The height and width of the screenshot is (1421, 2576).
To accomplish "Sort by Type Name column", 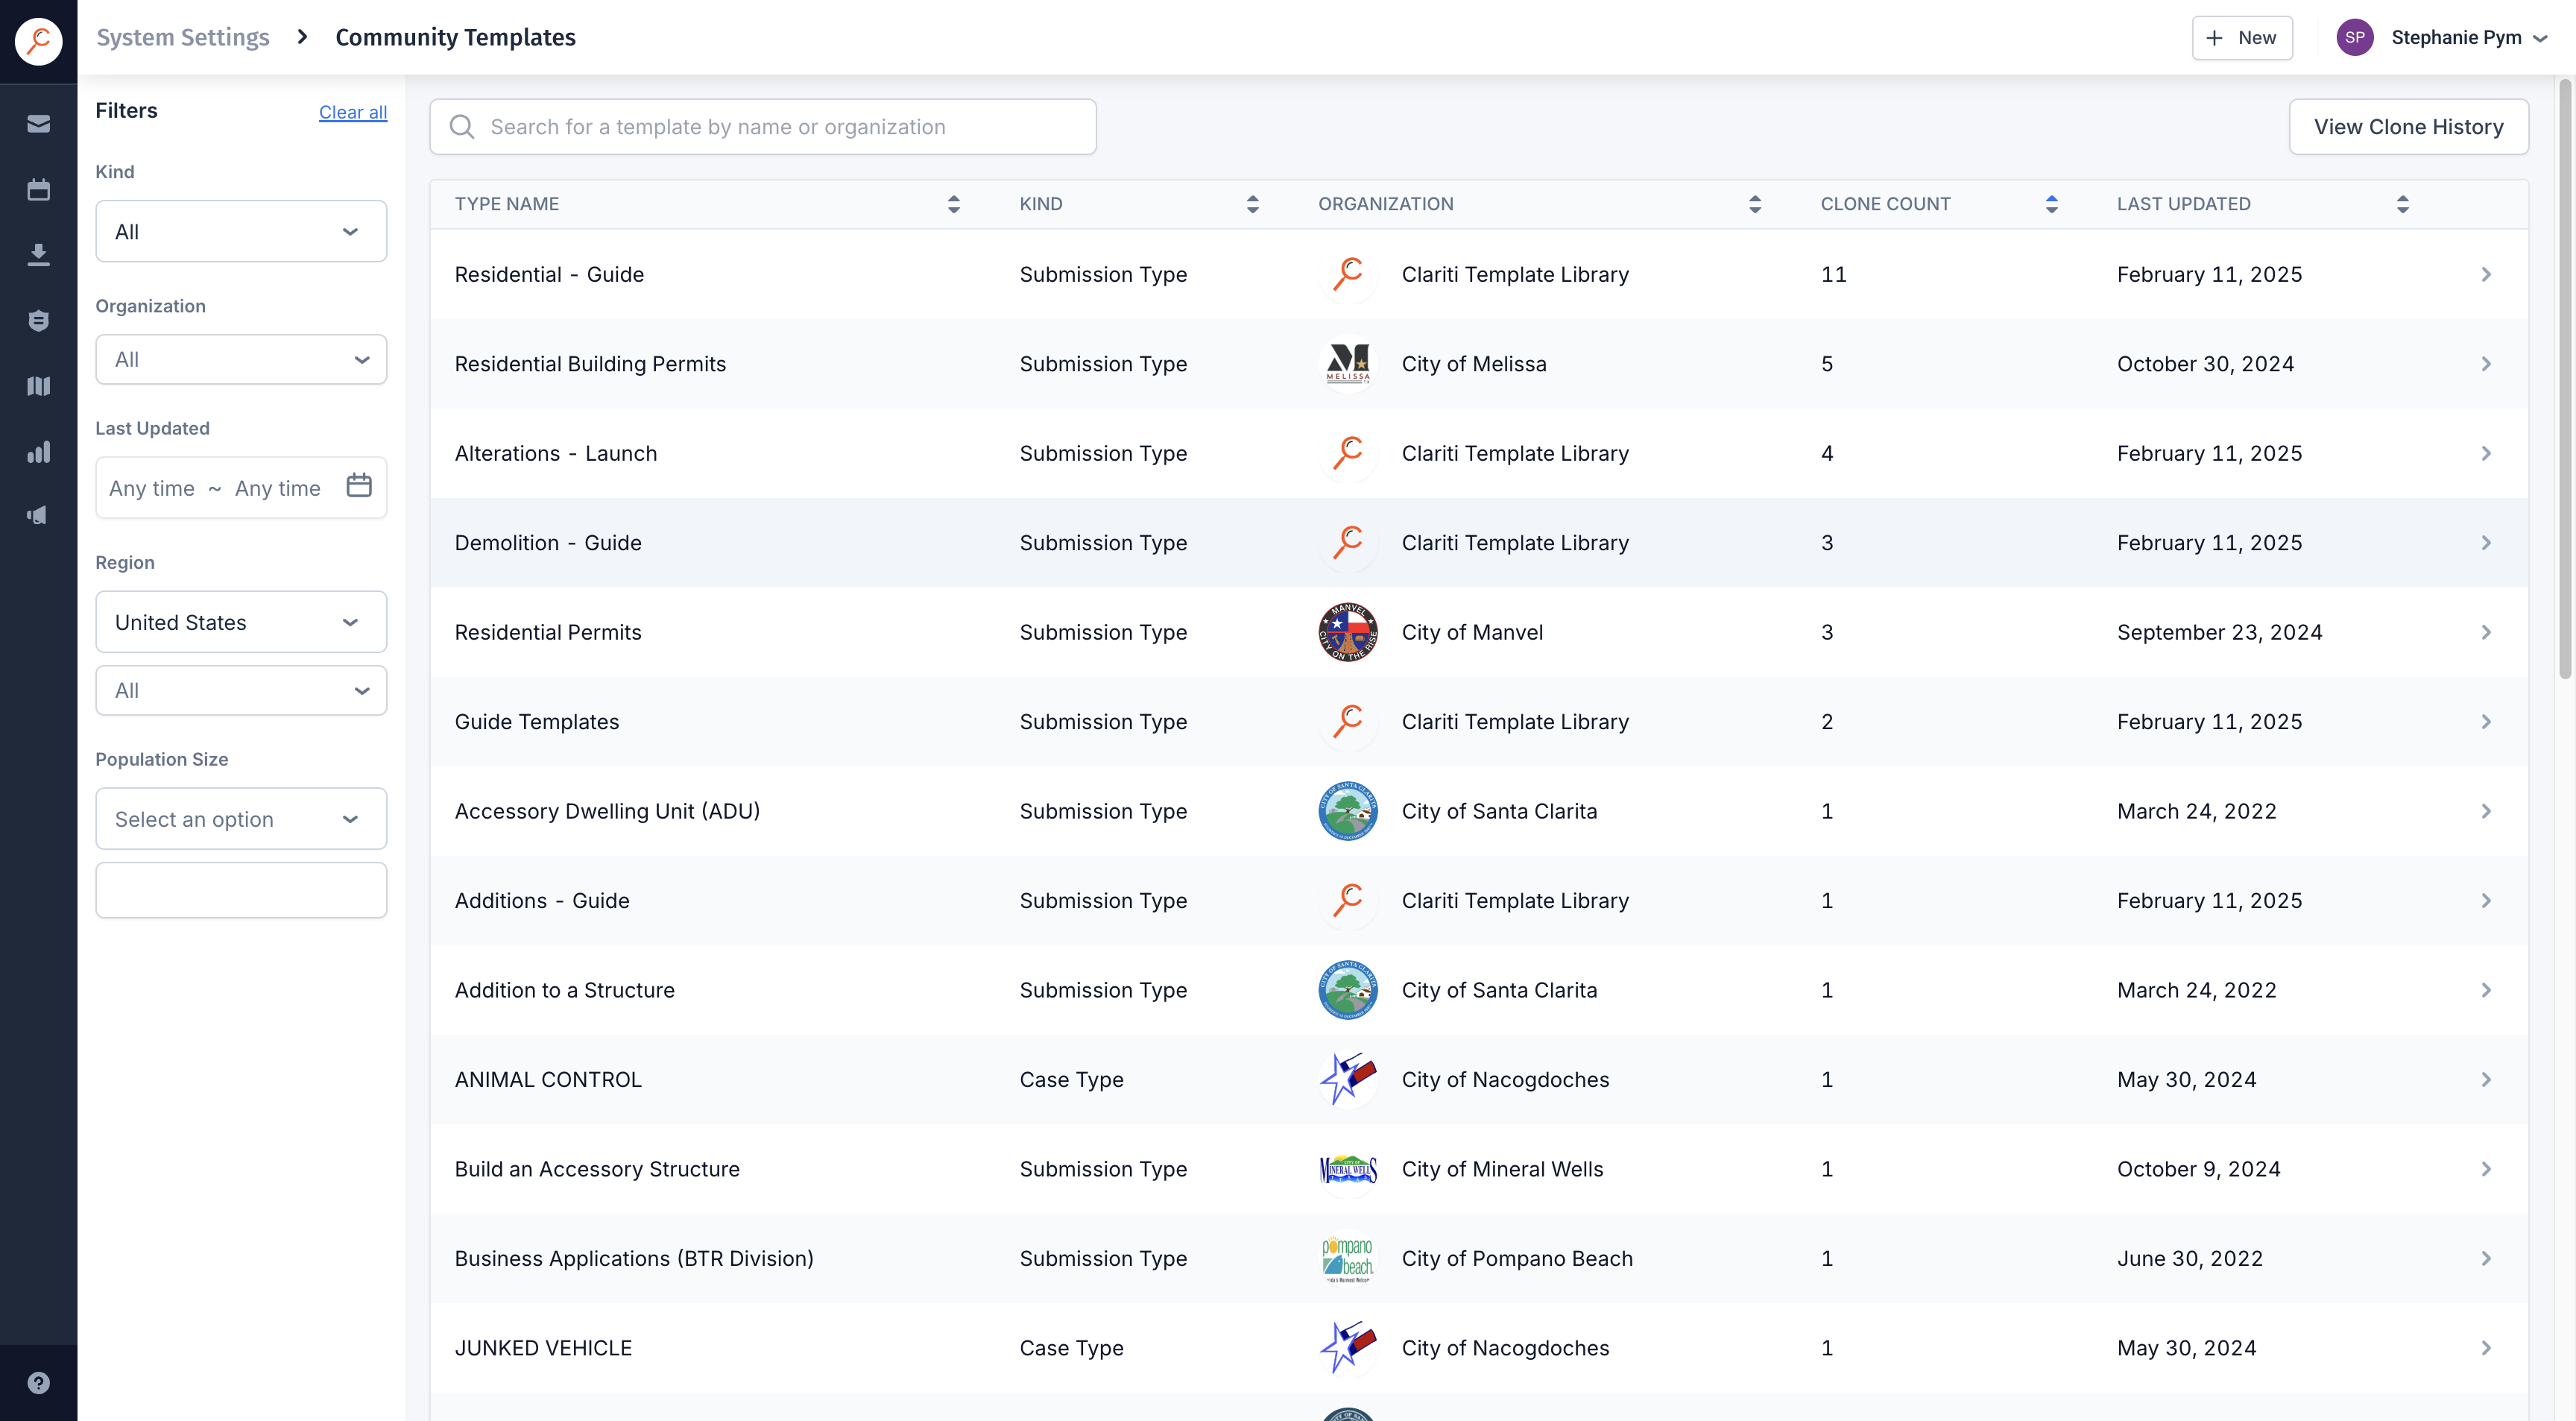I will coord(953,204).
